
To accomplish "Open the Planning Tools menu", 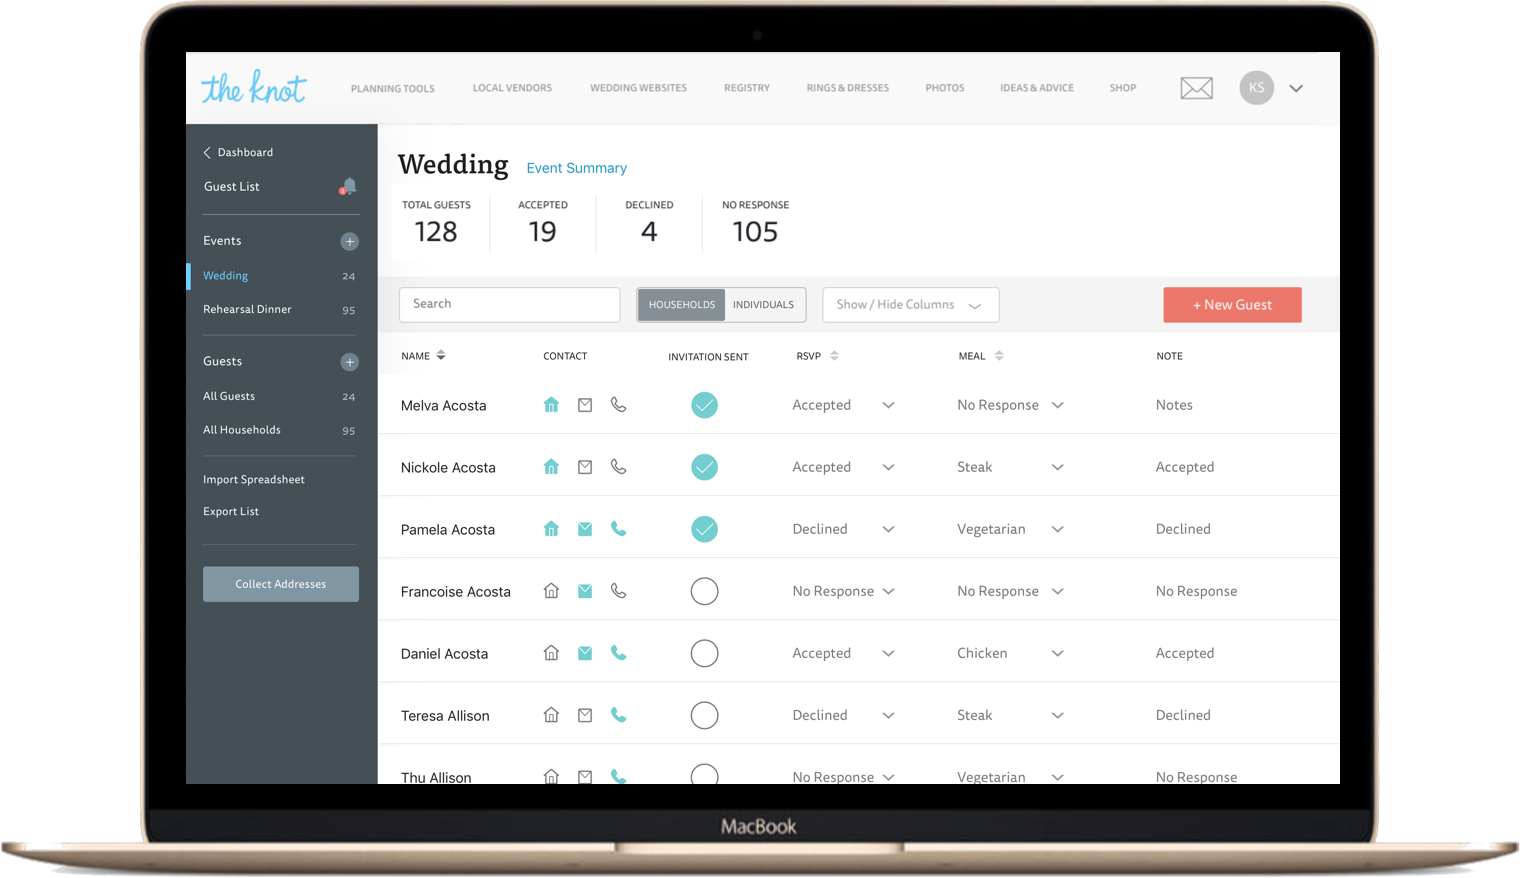I will point(392,89).
